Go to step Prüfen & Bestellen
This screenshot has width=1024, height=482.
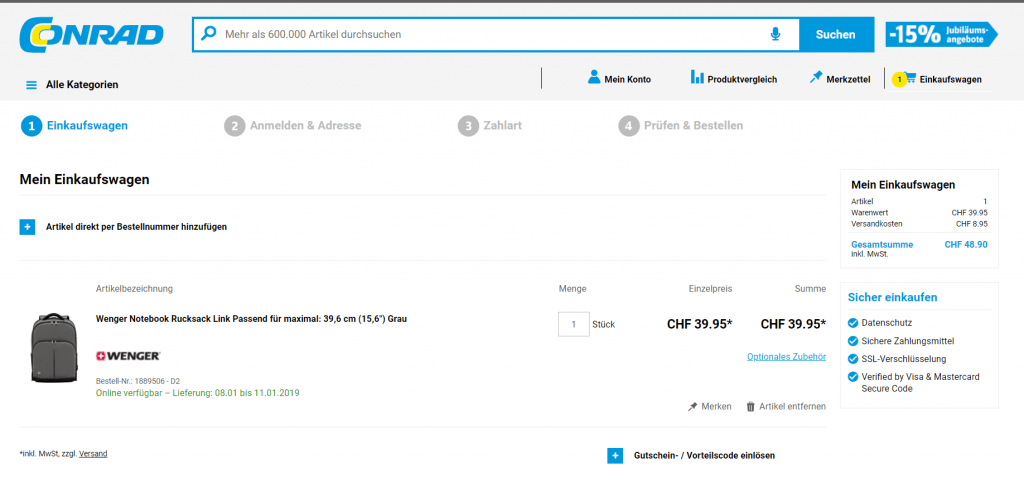coord(680,126)
